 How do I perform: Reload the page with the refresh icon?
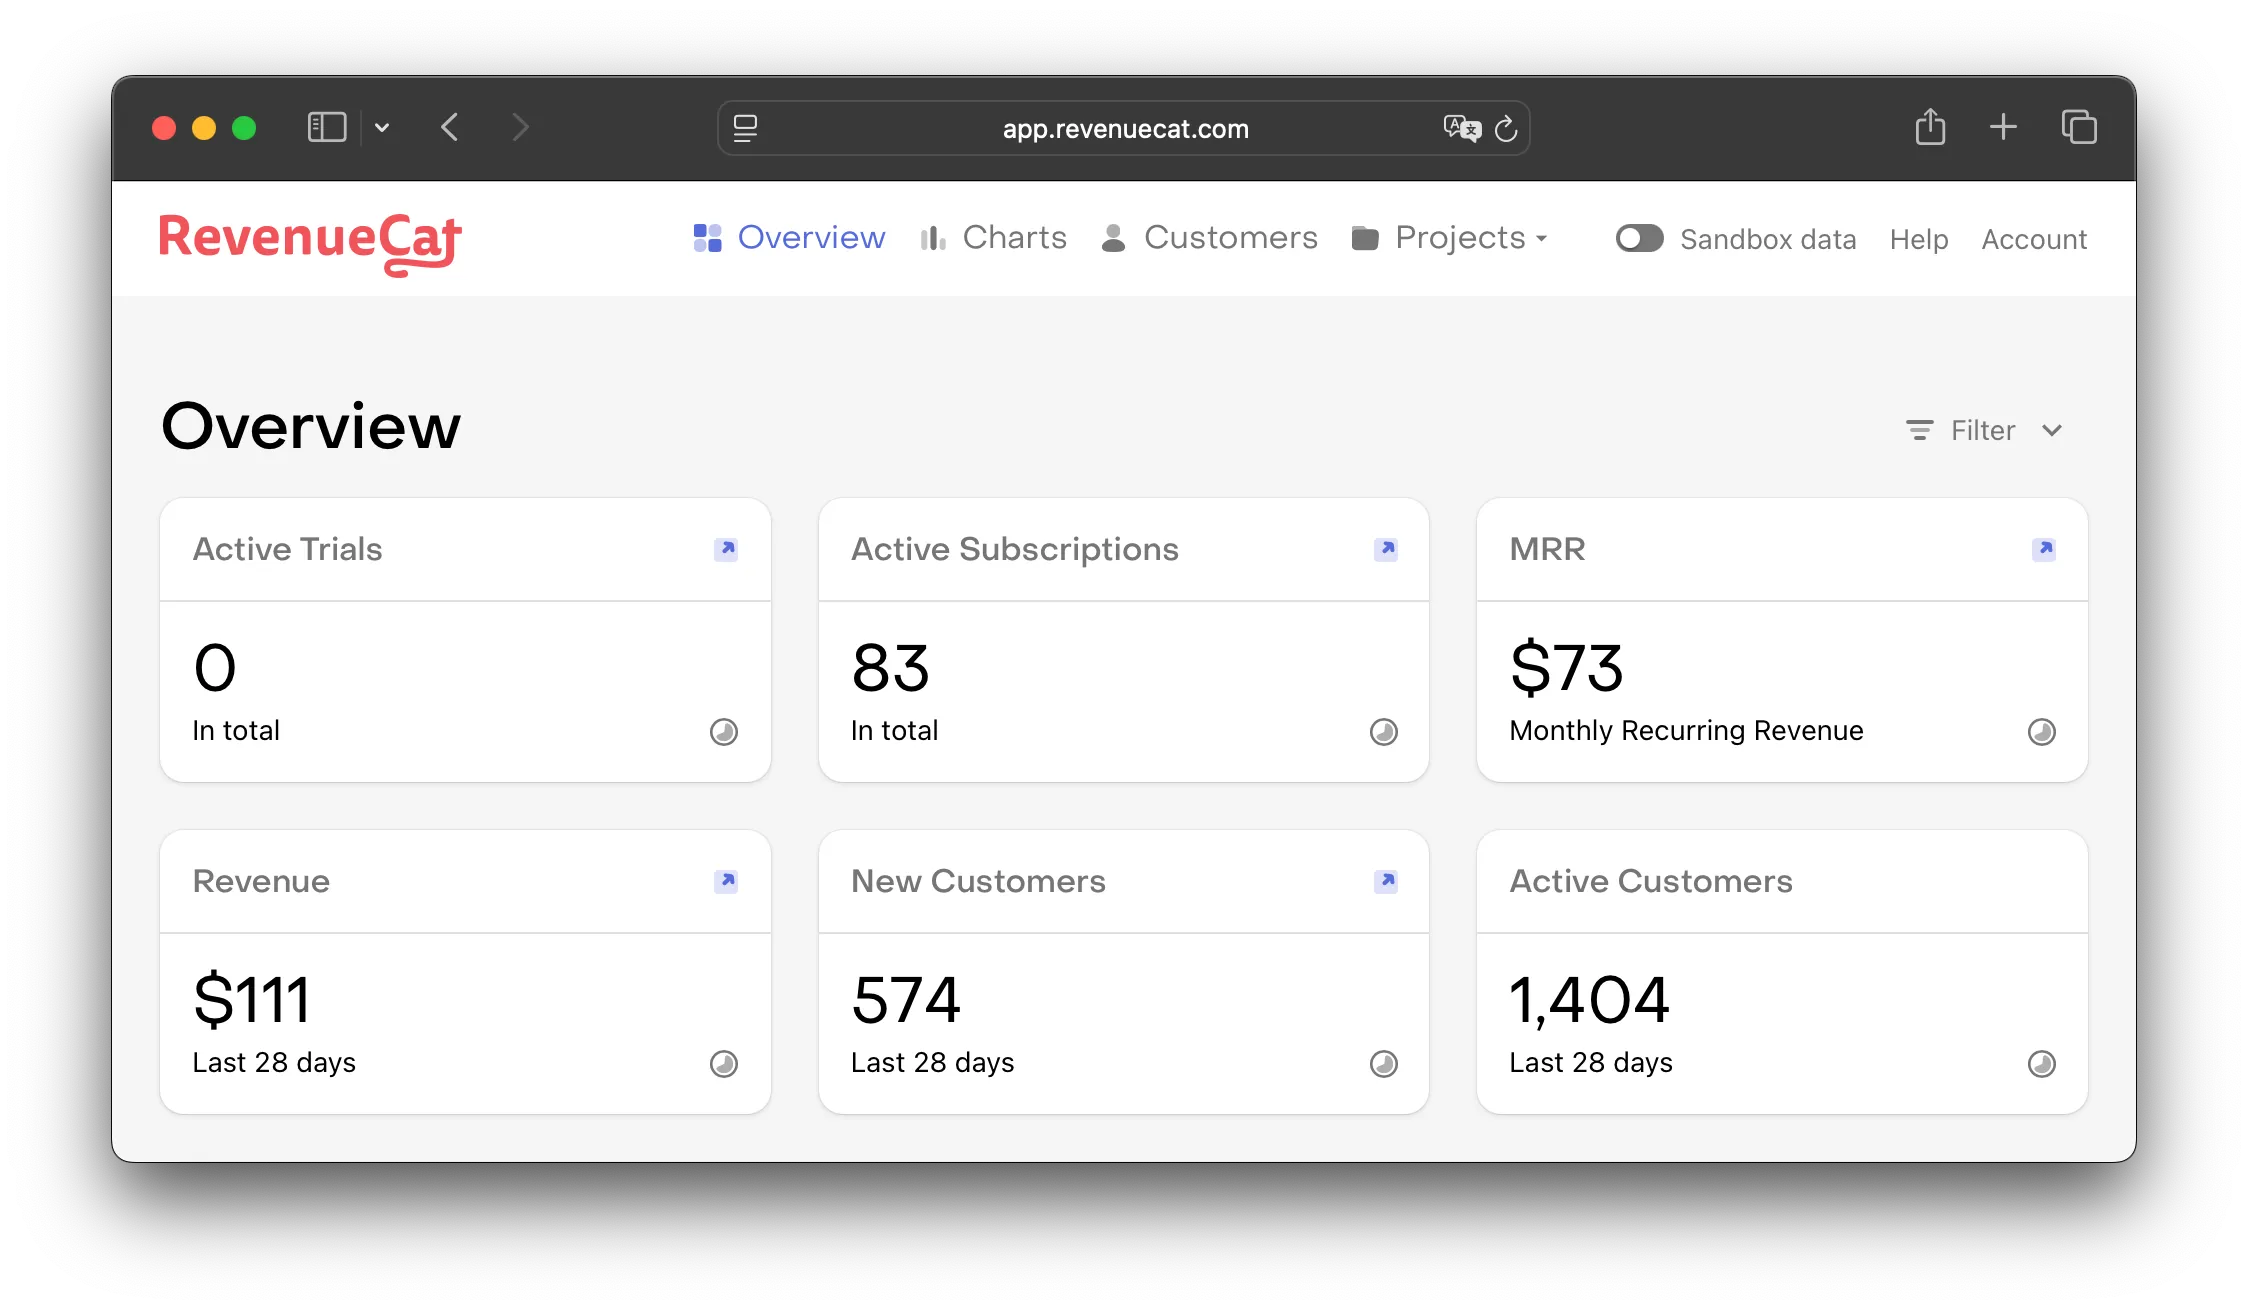click(1506, 128)
